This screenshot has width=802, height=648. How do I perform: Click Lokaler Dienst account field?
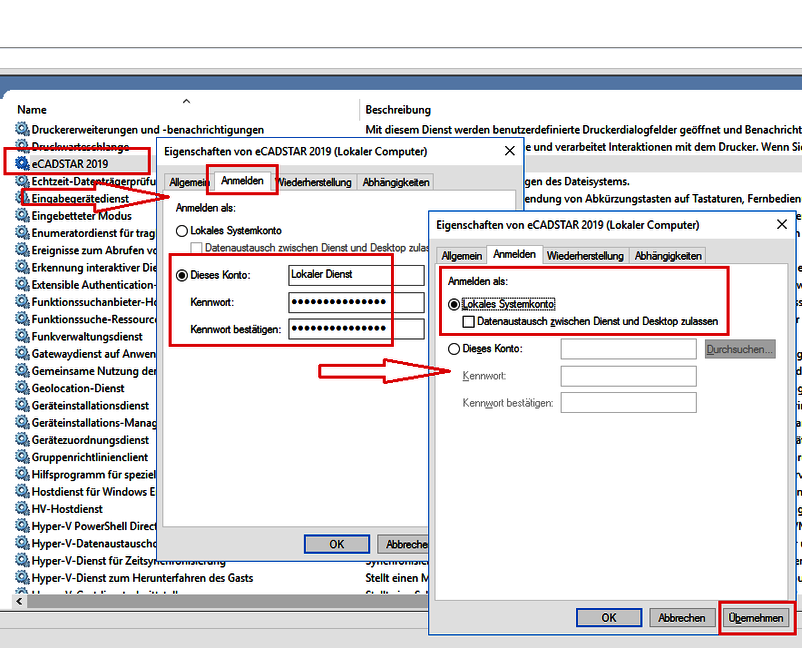[357, 275]
